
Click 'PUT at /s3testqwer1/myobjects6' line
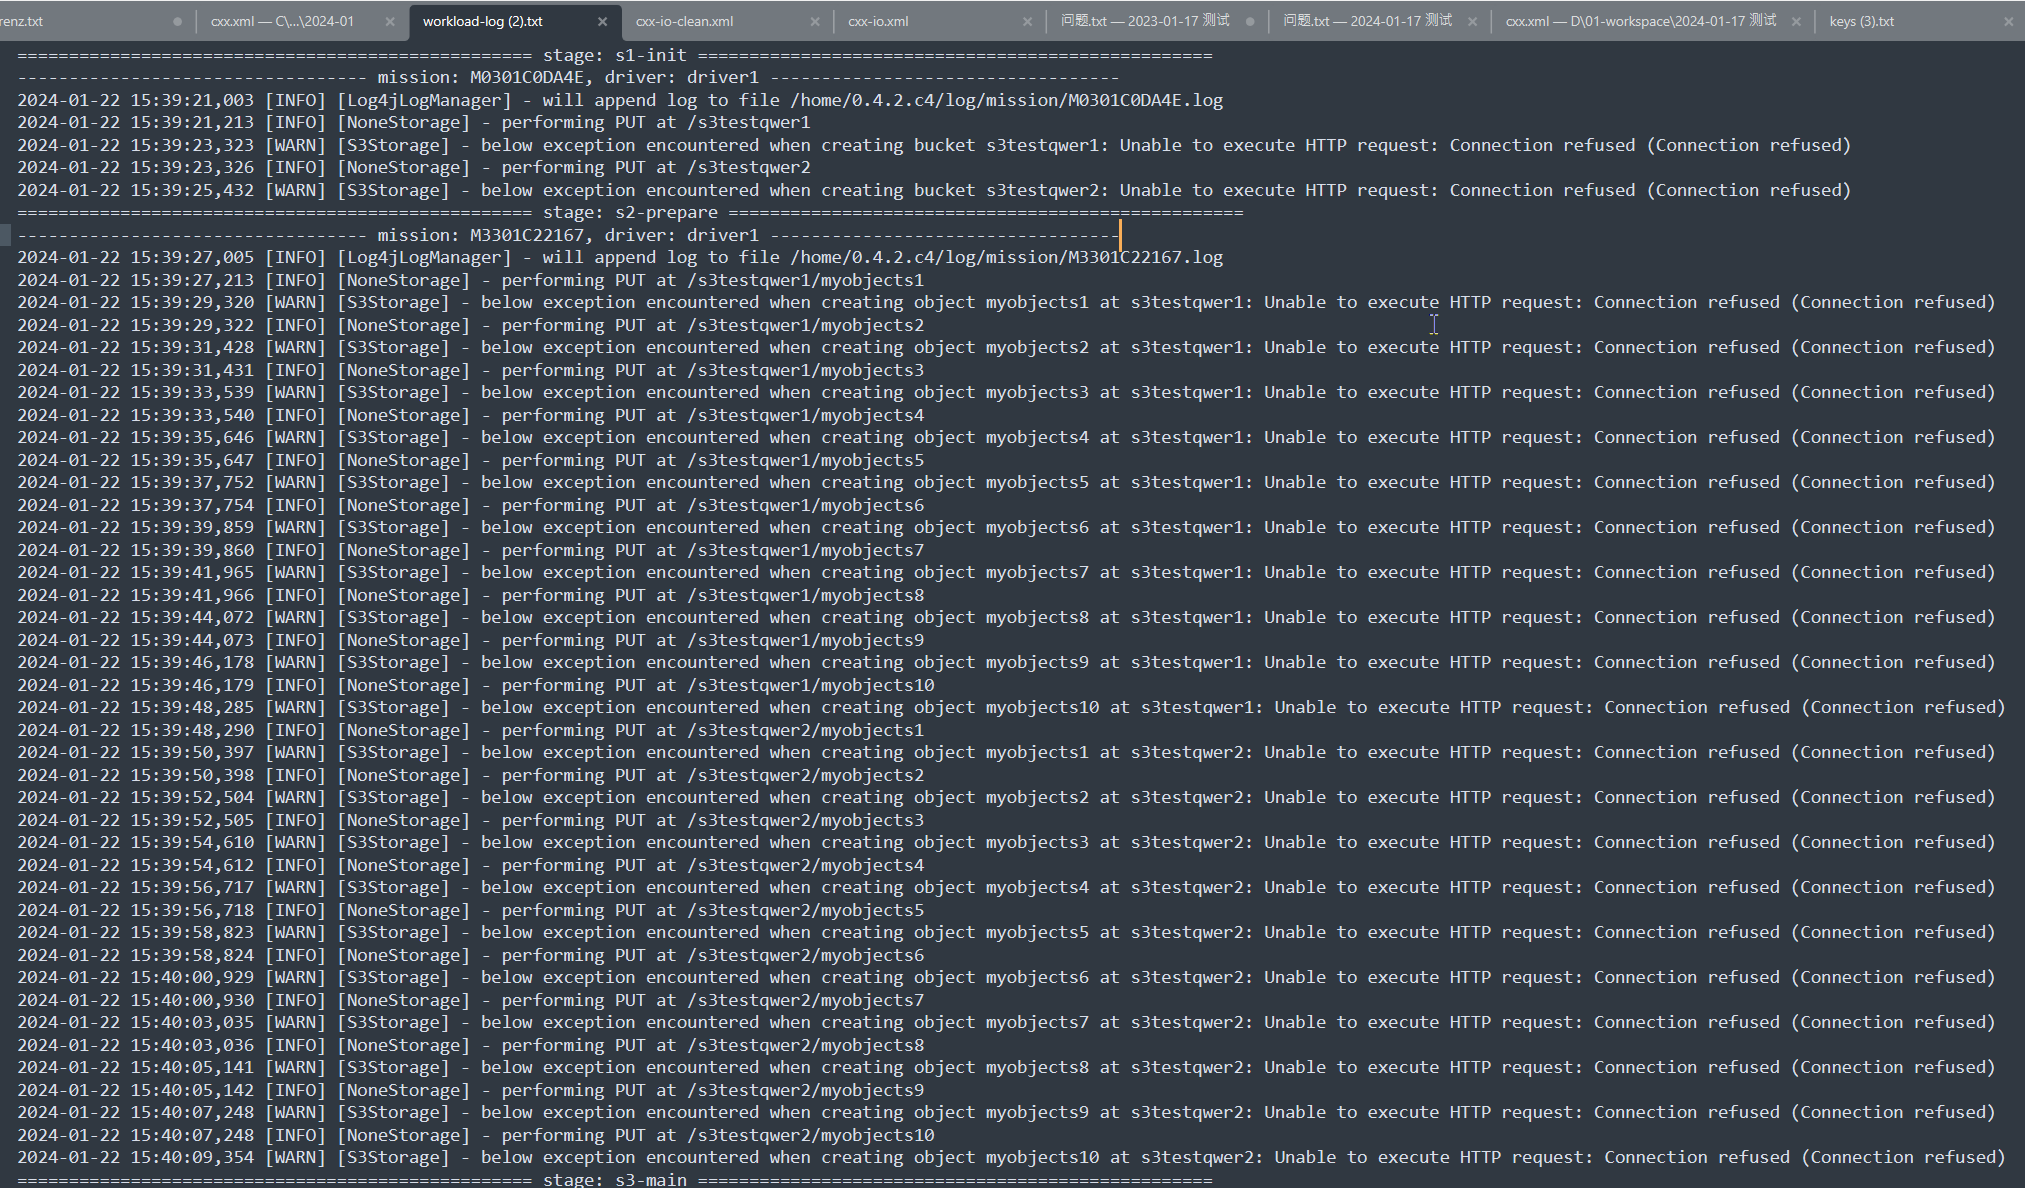[470, 505]
